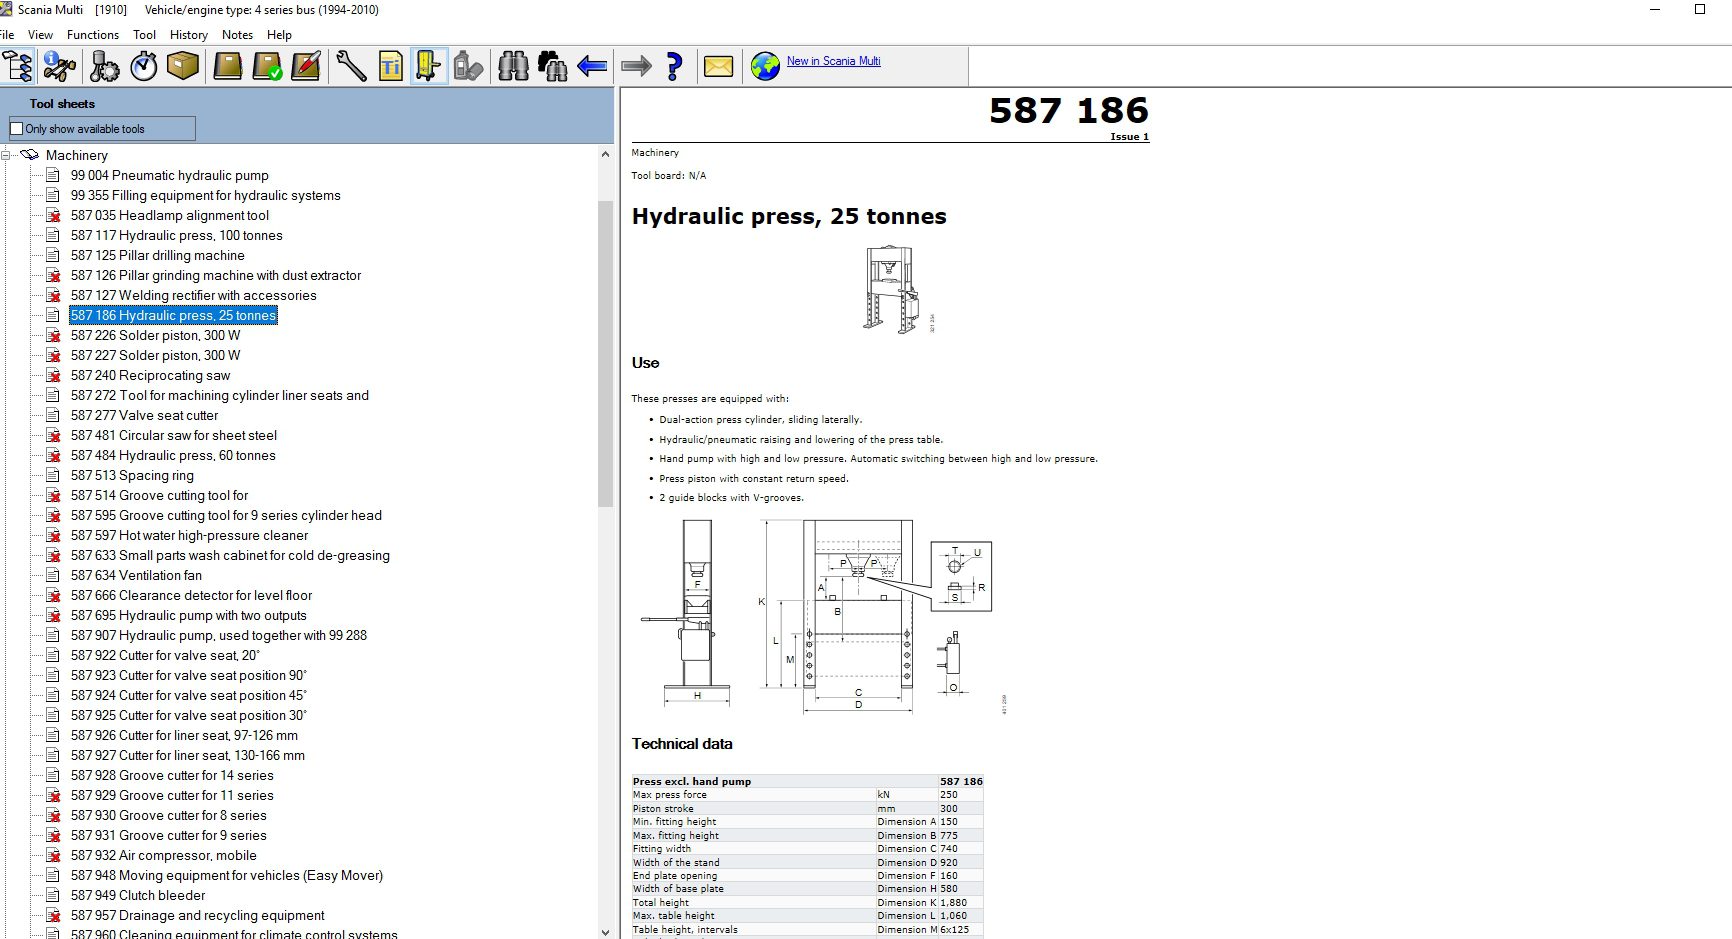
Task: Open the binoculars search tool
Action: (512, 66)
